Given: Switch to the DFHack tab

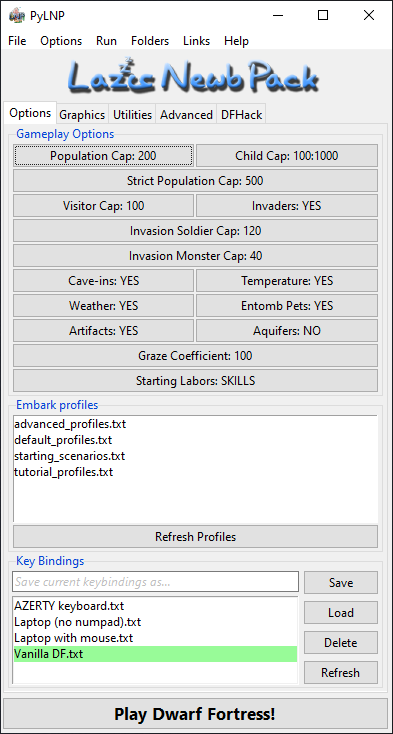Looking at the screenshot, I should coord(241,115).
